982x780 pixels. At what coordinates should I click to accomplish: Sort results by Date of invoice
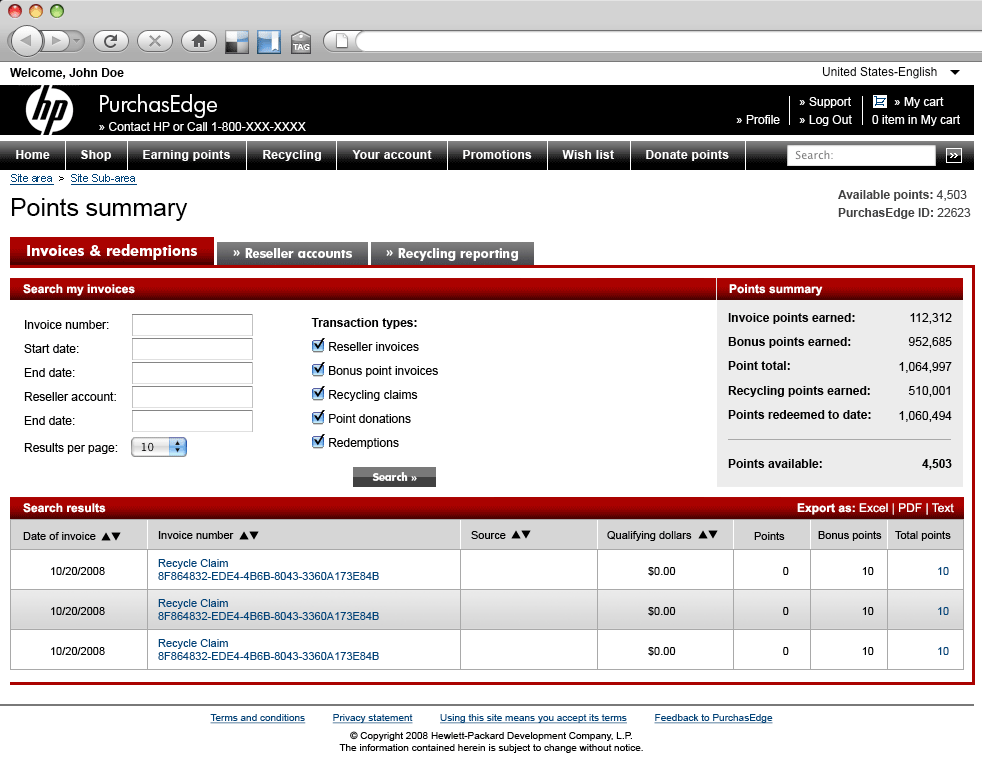pos(110,536)
